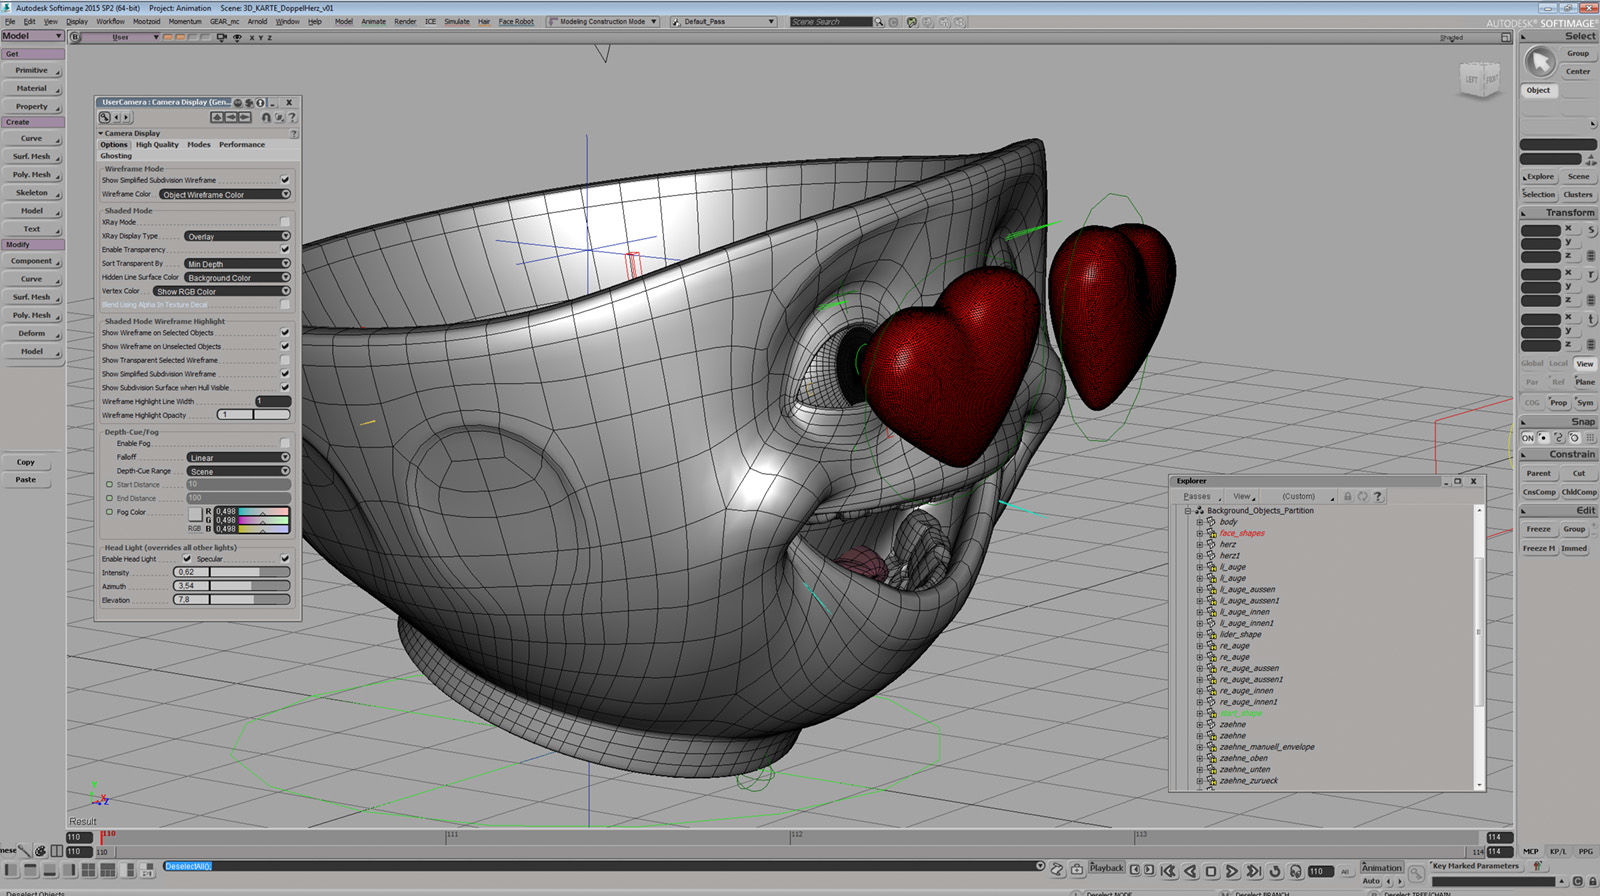Viewport: 1600px width, 896px height.
Task: Expand the face_shapes node in Explorer
Action: [1200, 533]
